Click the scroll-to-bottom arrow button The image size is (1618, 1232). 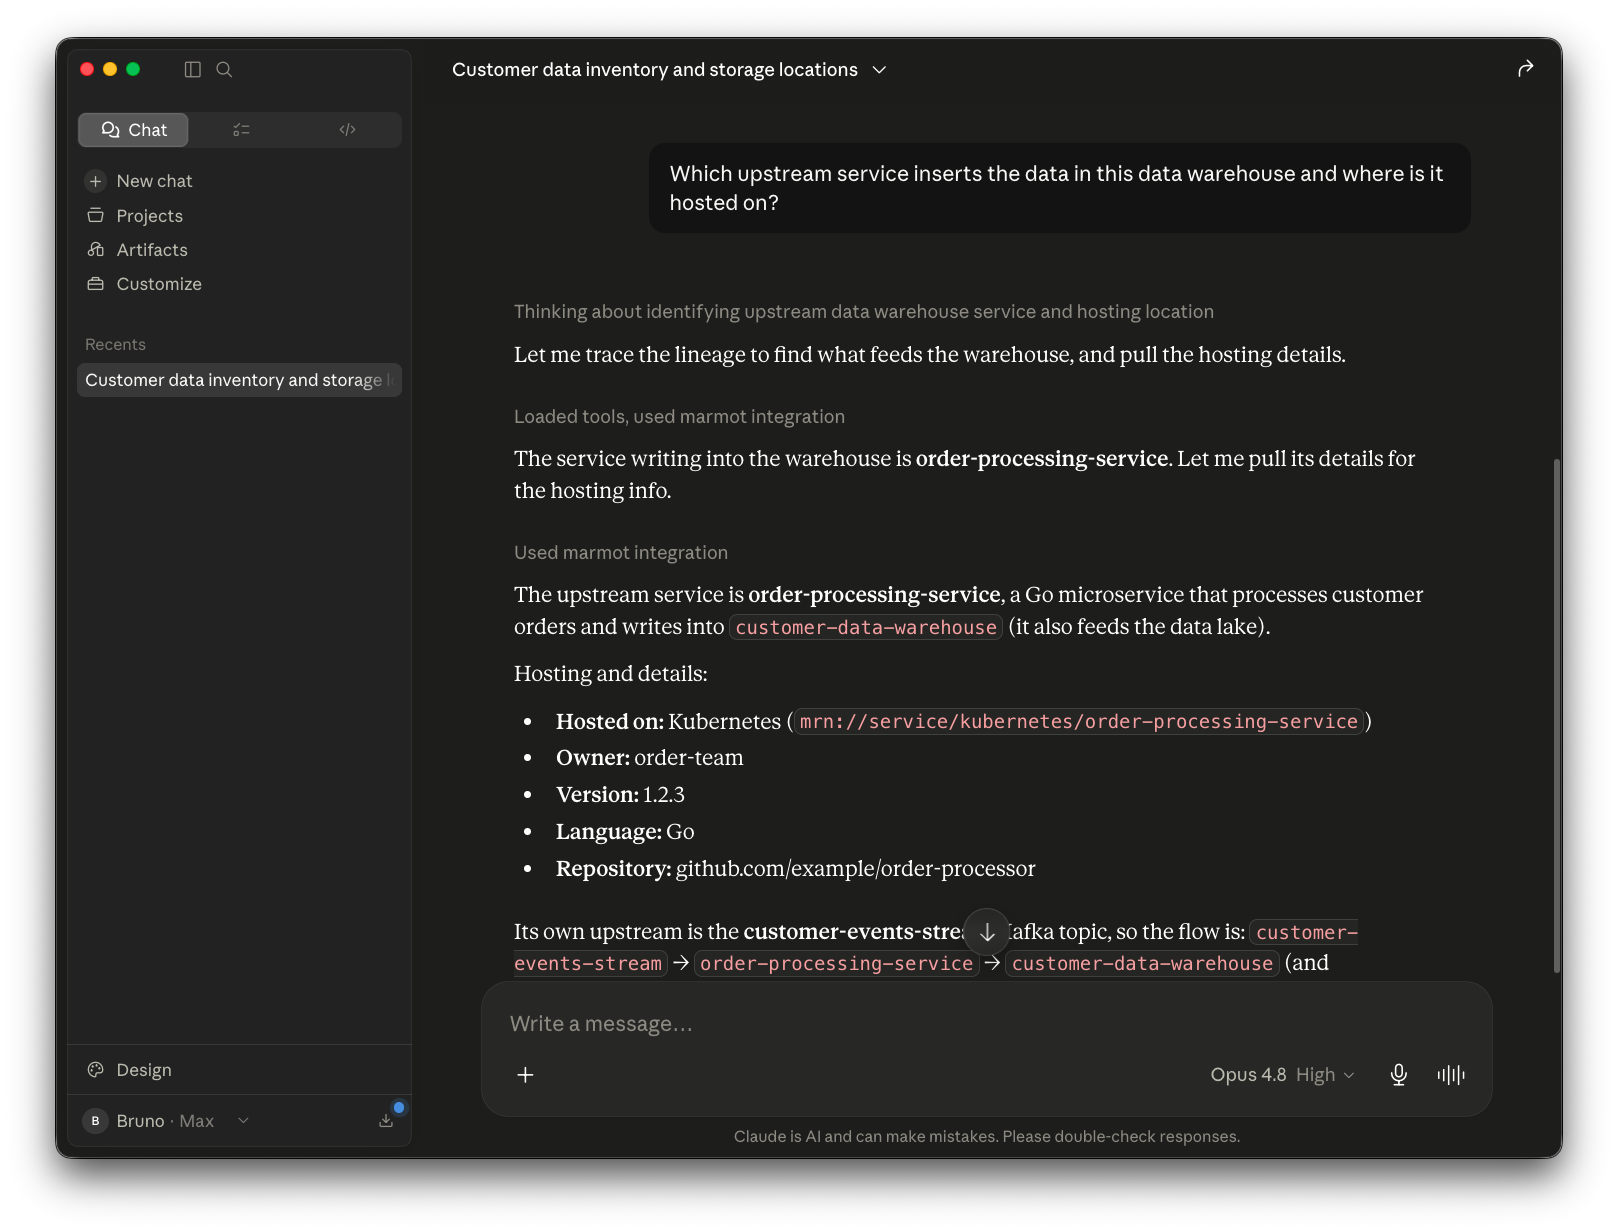point(987,932)
